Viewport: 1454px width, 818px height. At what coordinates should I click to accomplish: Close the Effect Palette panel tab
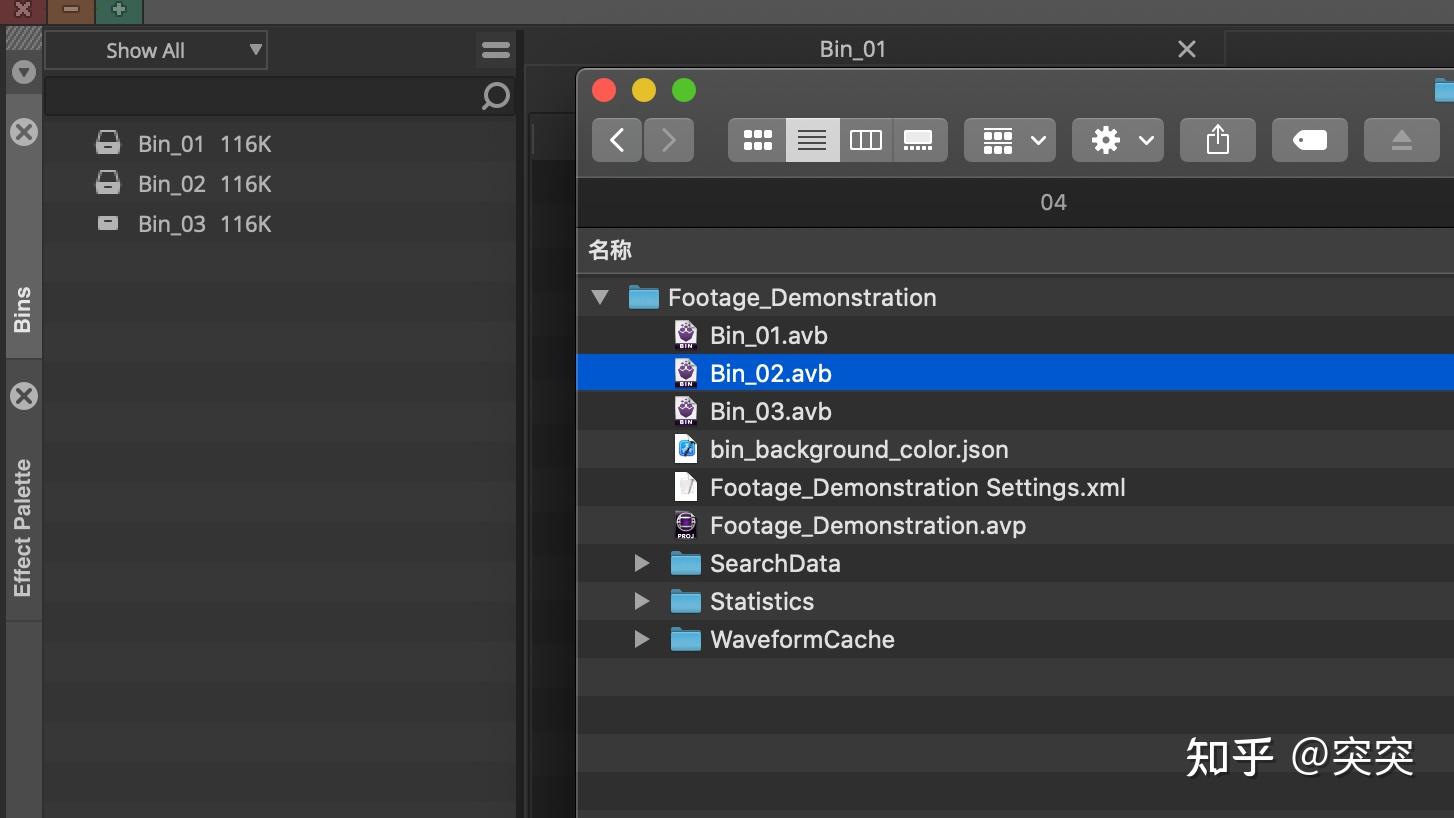[x=24, y=396]
